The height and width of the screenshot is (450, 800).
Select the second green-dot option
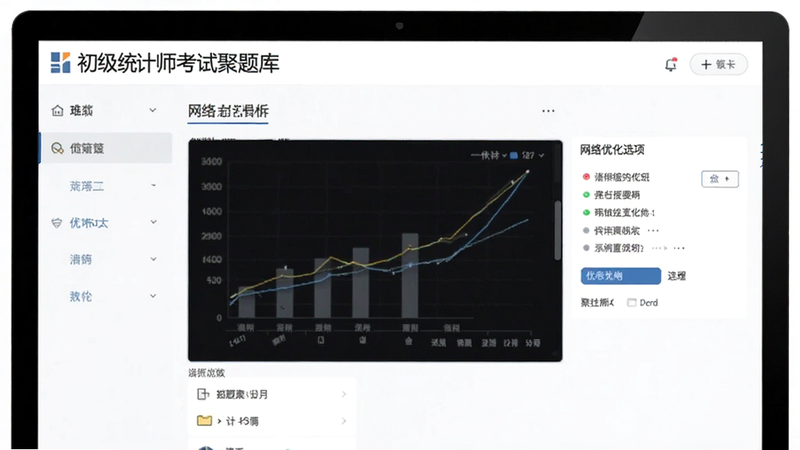[x=618, y=213]
